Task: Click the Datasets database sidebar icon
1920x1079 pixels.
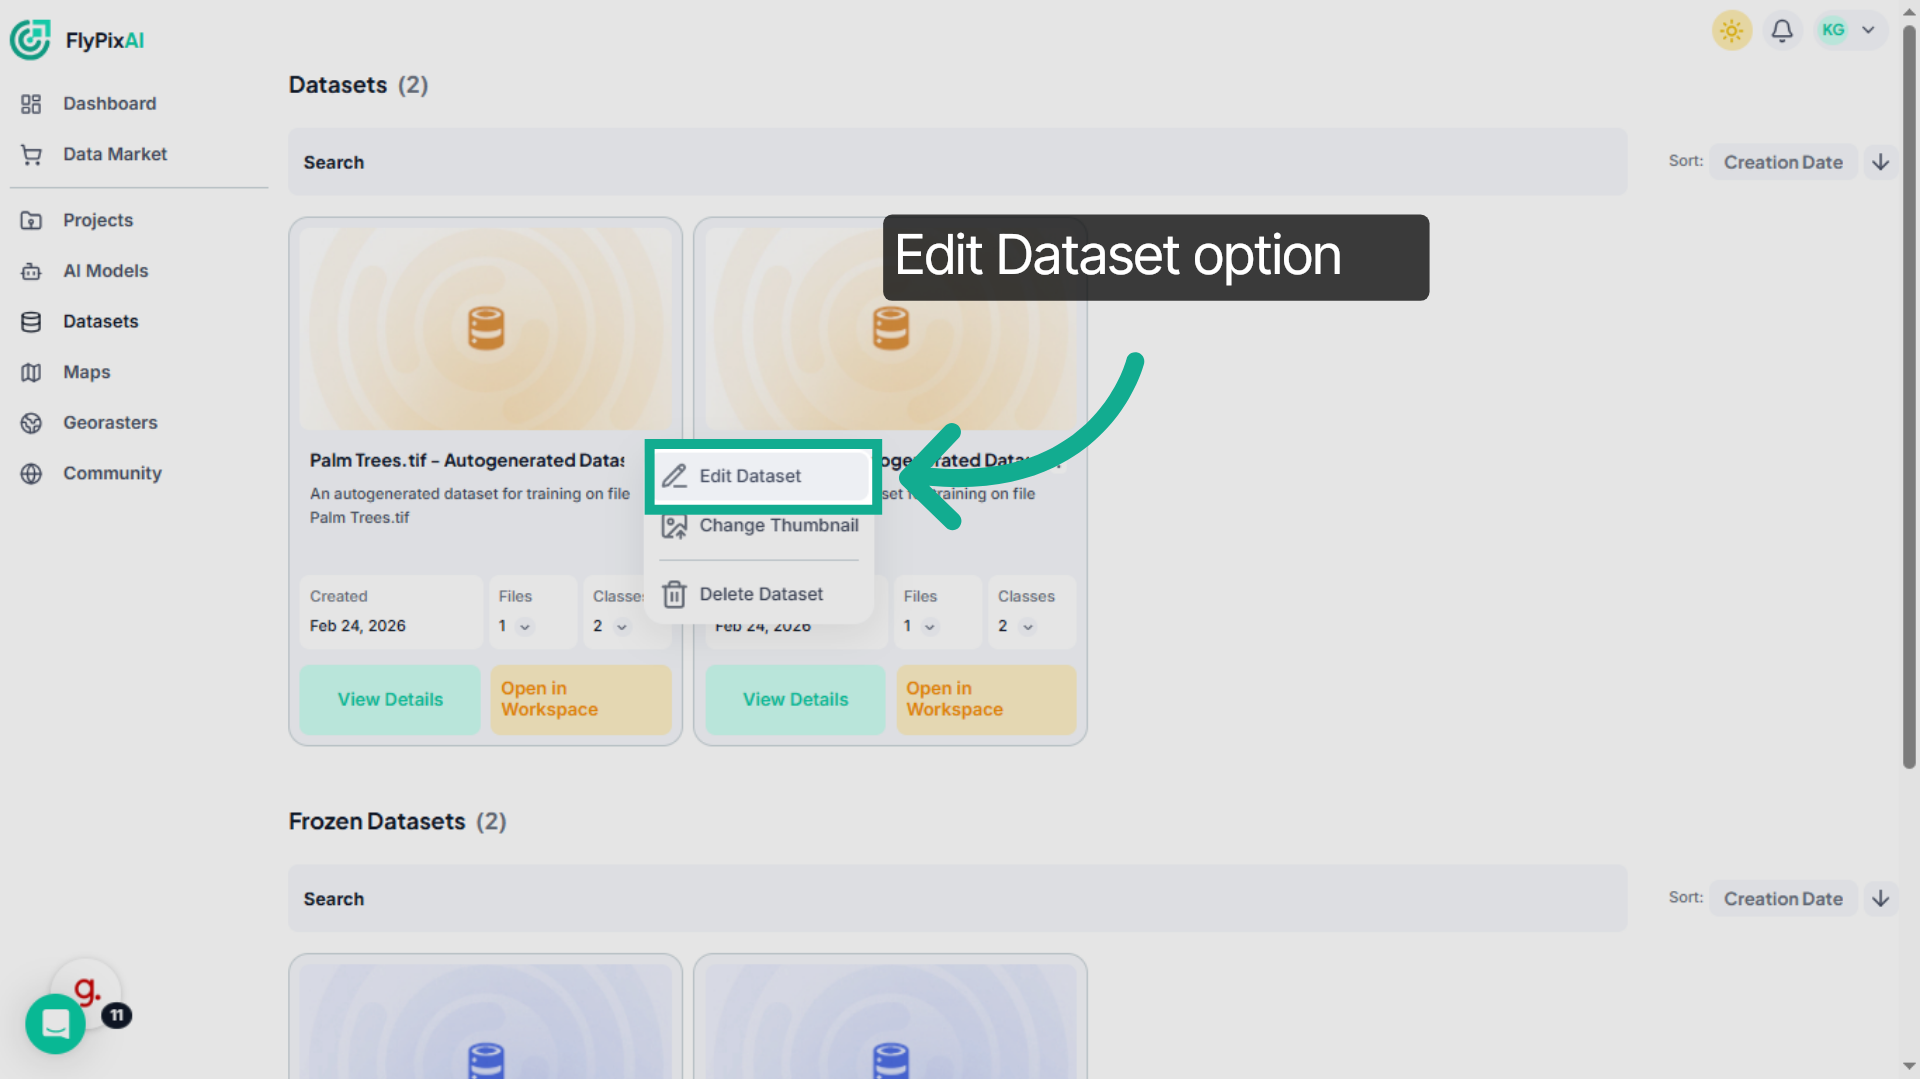Action: click(x=31, y=322)
